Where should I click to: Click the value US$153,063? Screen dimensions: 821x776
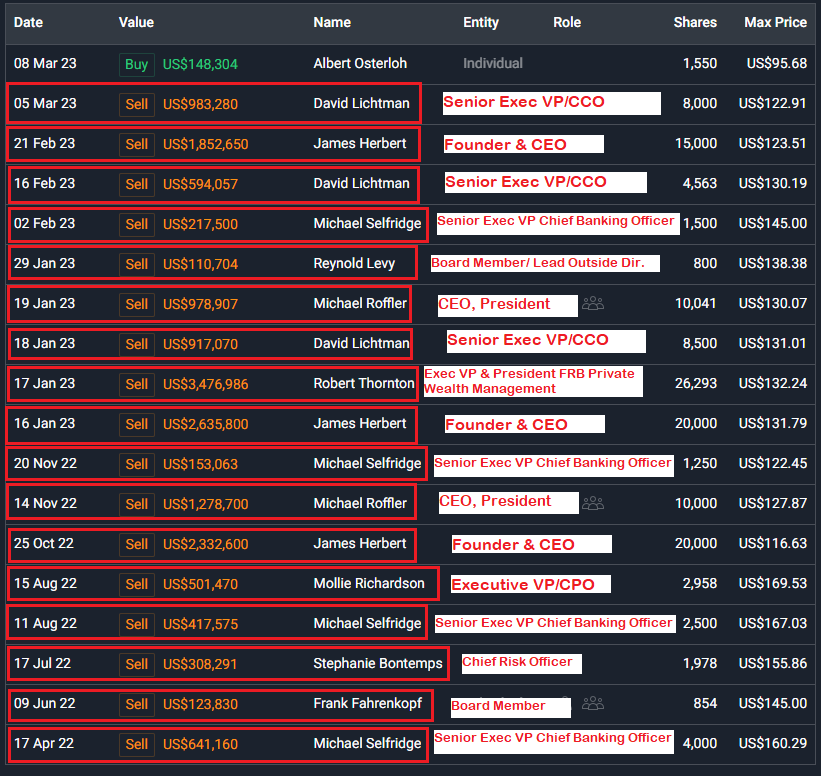click(200, 464)
